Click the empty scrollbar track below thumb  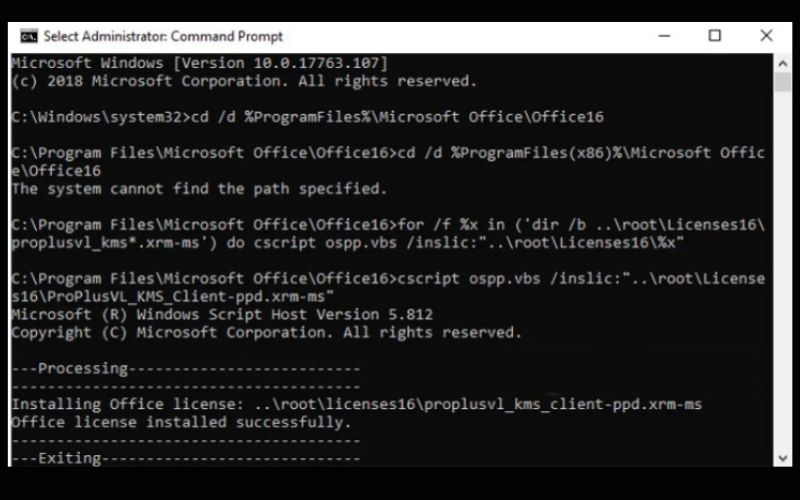(783, 270)
